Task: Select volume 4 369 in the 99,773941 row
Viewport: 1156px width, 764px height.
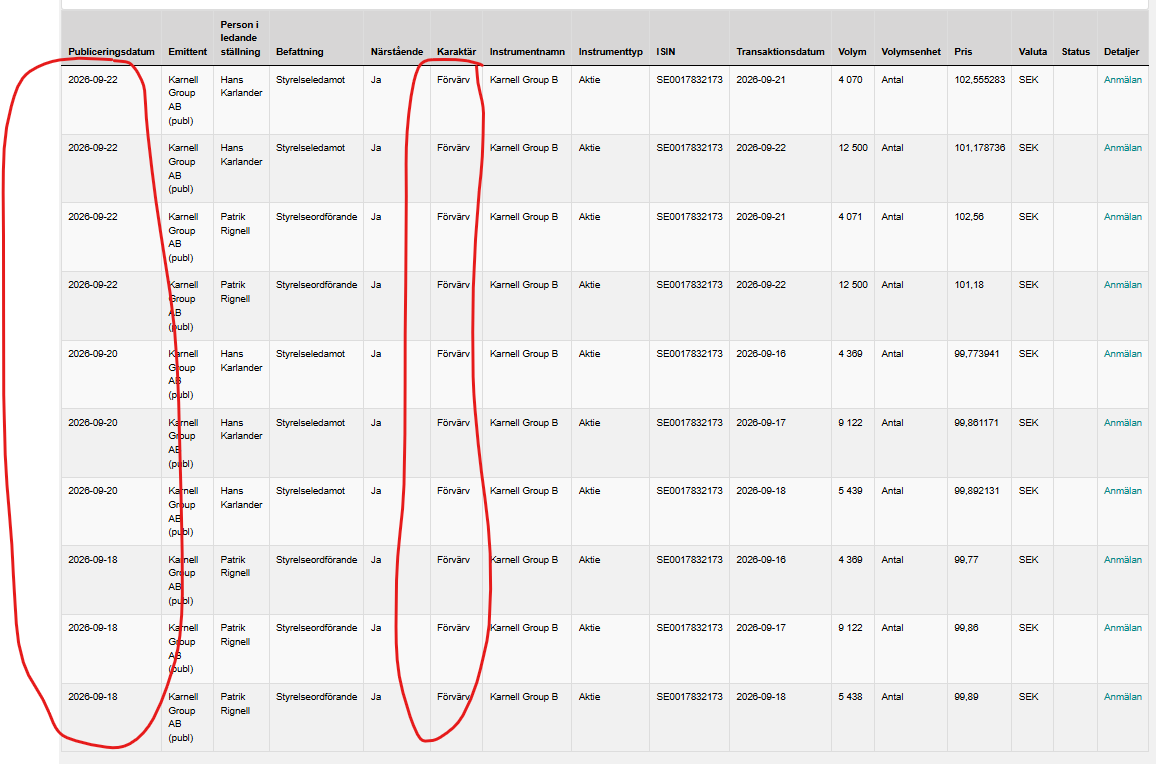Action: [x=850, y=354]
